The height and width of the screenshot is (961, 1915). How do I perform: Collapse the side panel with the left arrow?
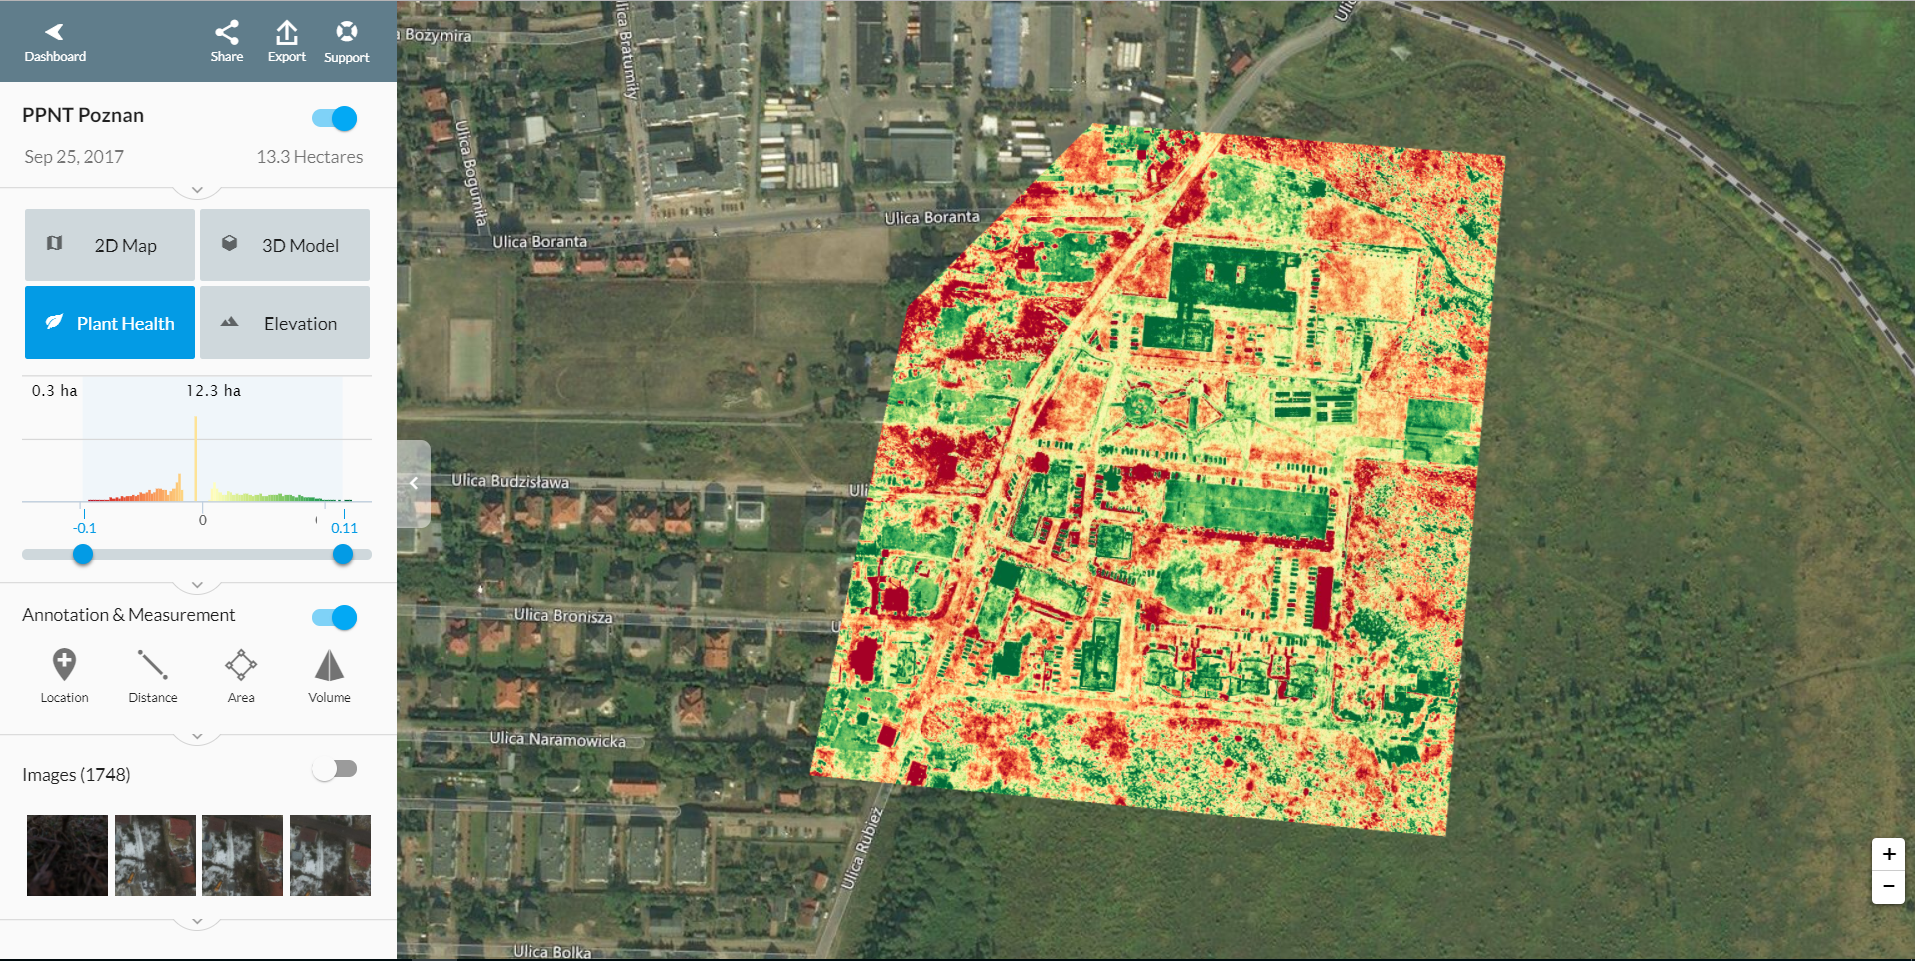click(x=414, y=483)
